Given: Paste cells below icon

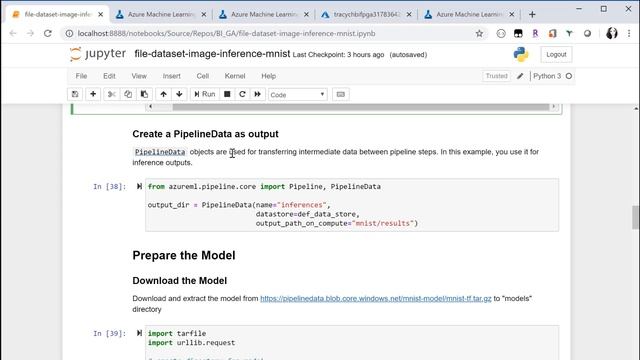Looking at the screenshot, I should 144,94.
